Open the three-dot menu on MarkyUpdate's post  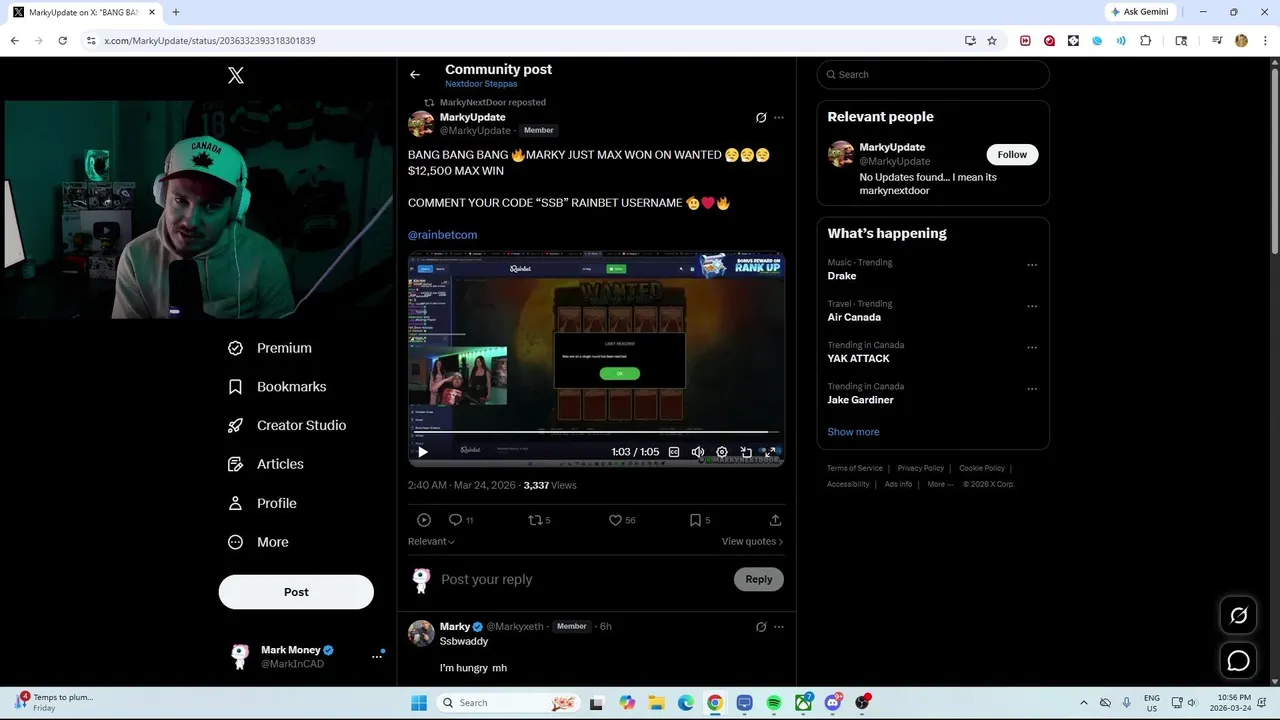point(779,117)
